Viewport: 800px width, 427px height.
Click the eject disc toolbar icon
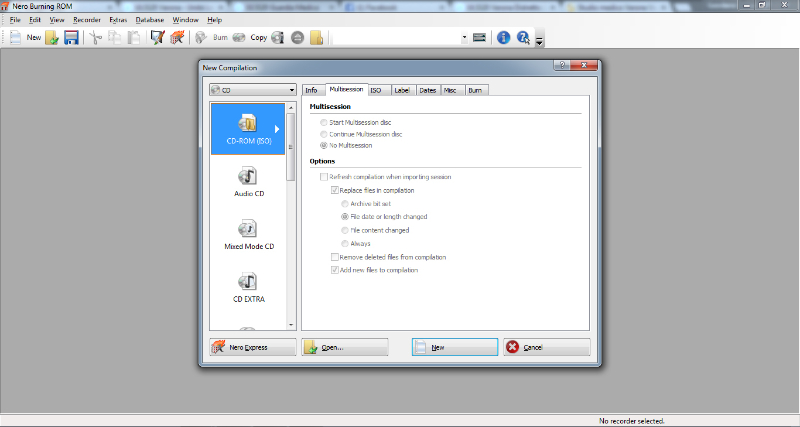click(298, 38)
